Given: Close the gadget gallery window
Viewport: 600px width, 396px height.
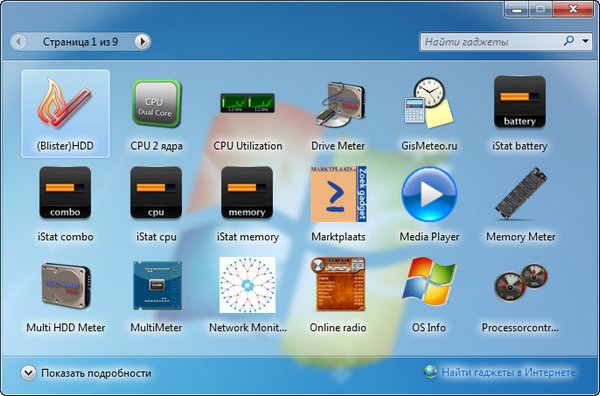Looking at the screenshot, I should [x=573, y=9].
